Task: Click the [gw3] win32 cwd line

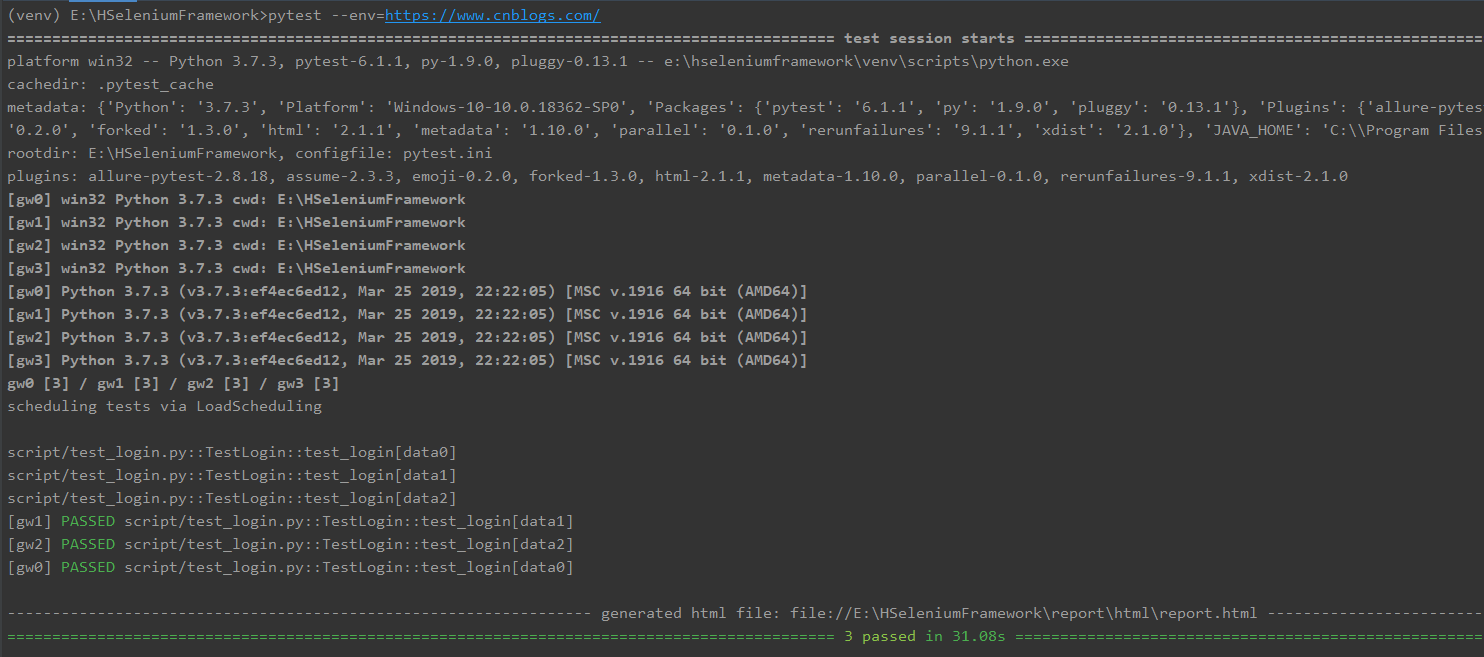Action: point(236,269)
